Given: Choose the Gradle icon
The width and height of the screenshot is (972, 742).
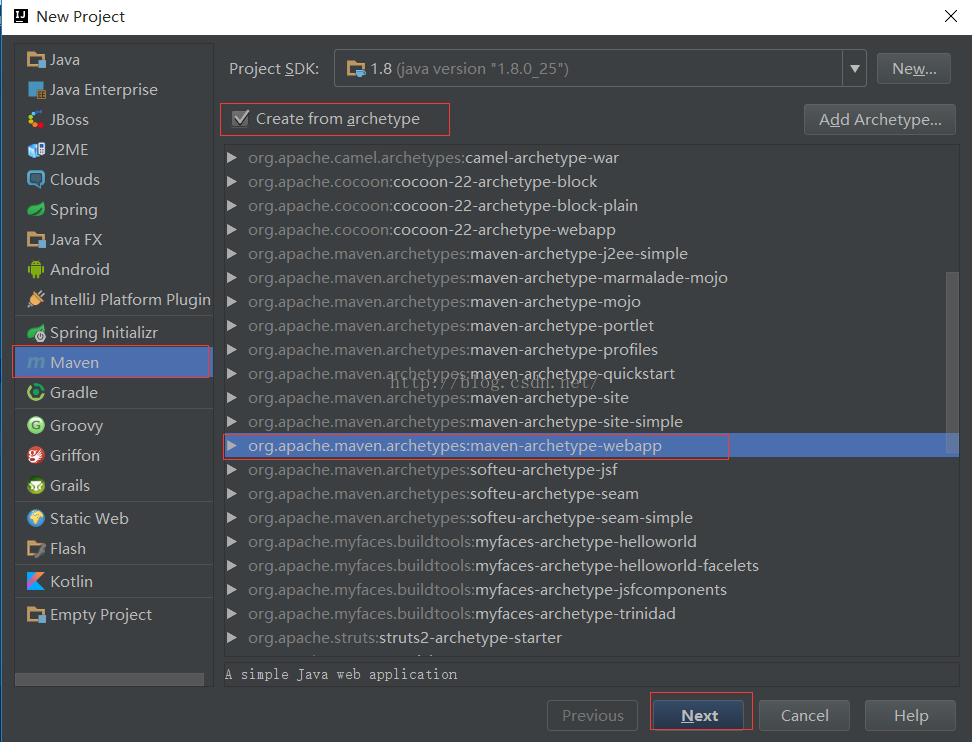Looking at the screenshot, I should [36, 392].
